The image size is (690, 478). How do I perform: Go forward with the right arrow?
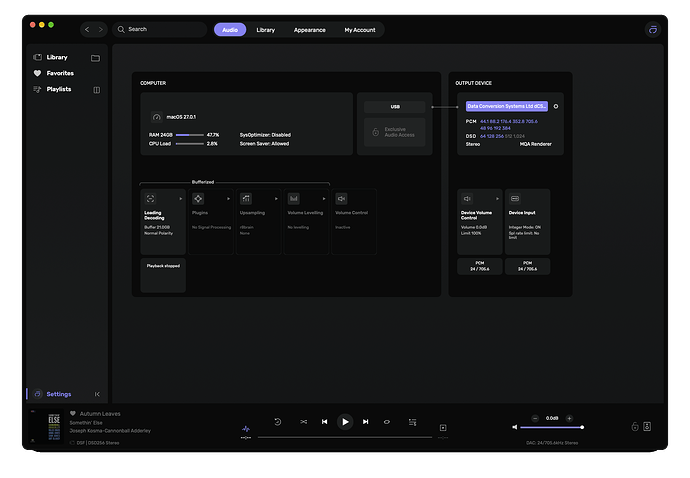[101, 29]
